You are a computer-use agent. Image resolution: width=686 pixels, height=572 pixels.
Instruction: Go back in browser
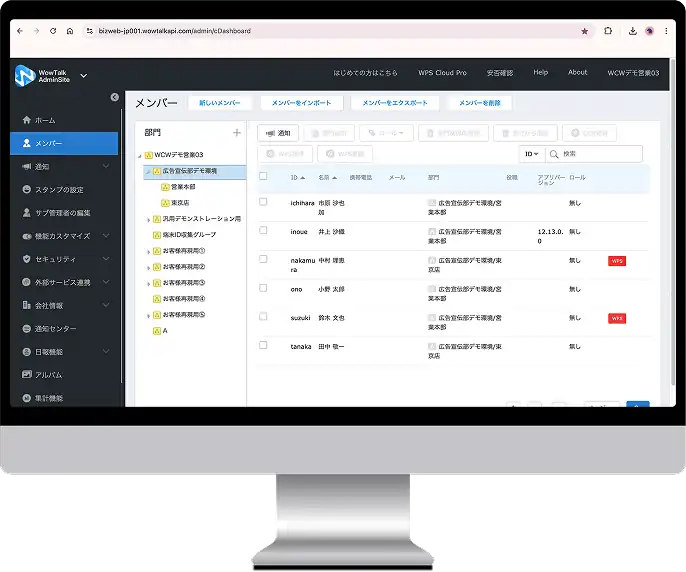tap(20, 31)
